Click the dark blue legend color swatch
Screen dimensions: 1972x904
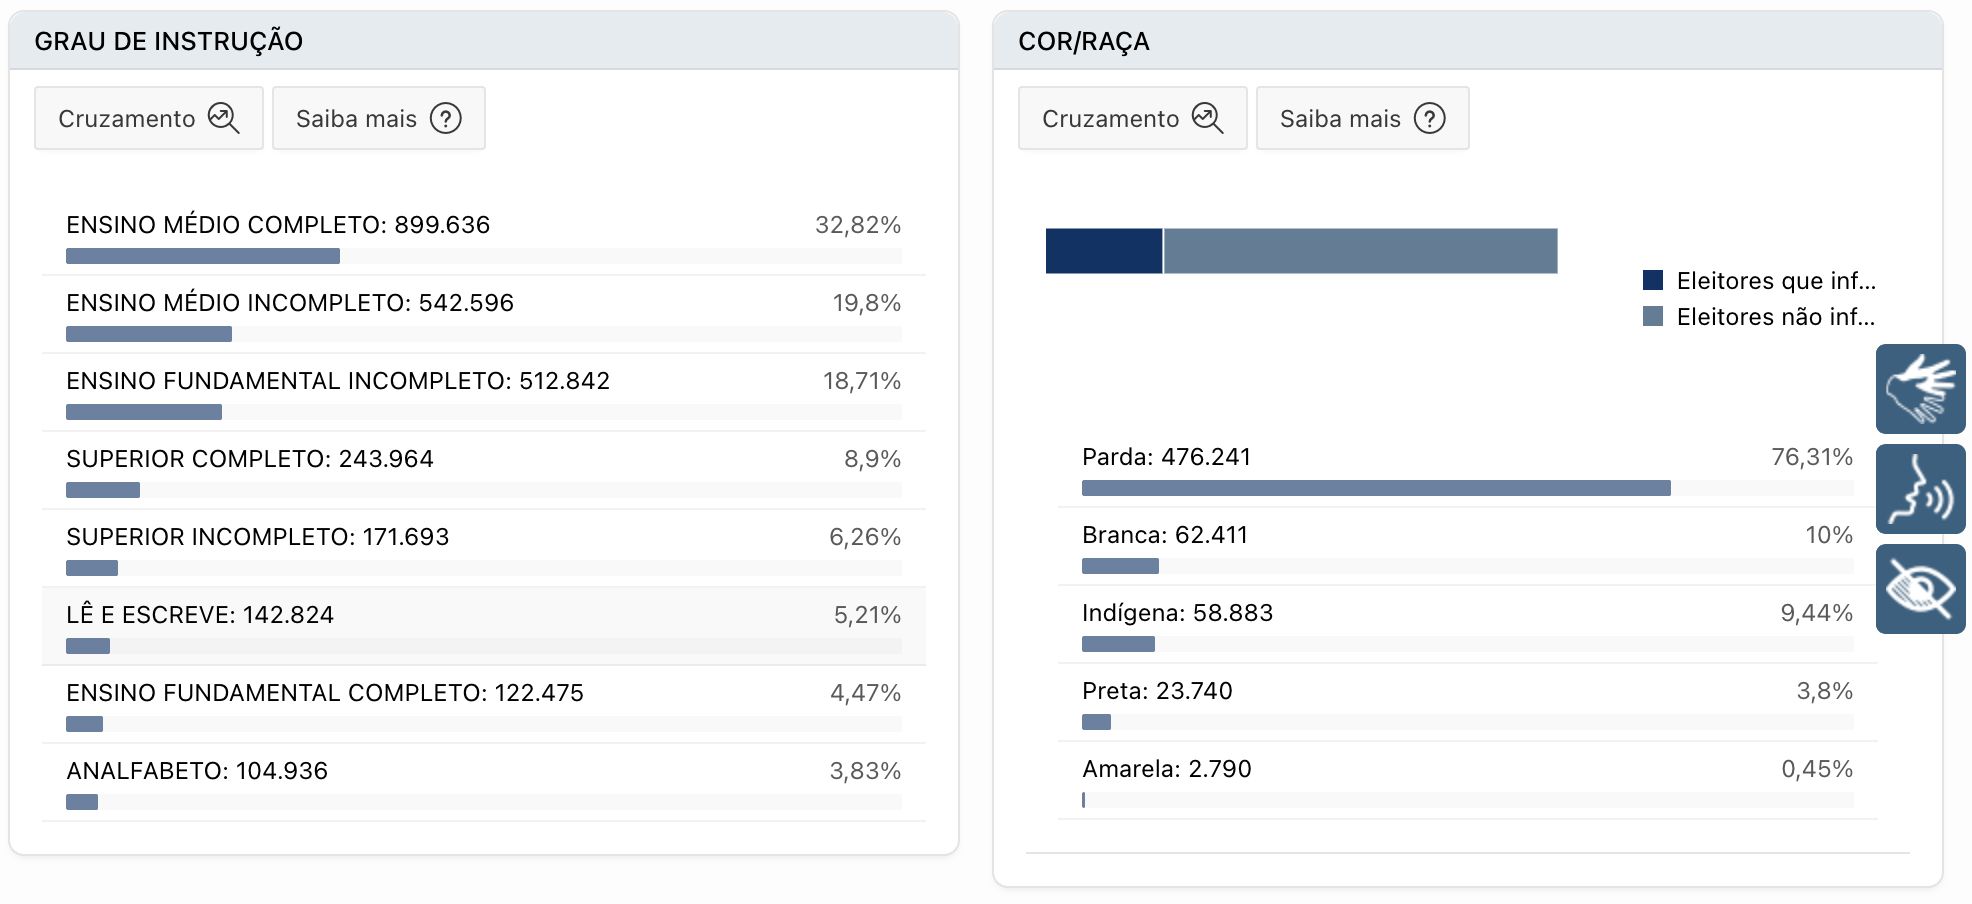(x=1652, y=281)
